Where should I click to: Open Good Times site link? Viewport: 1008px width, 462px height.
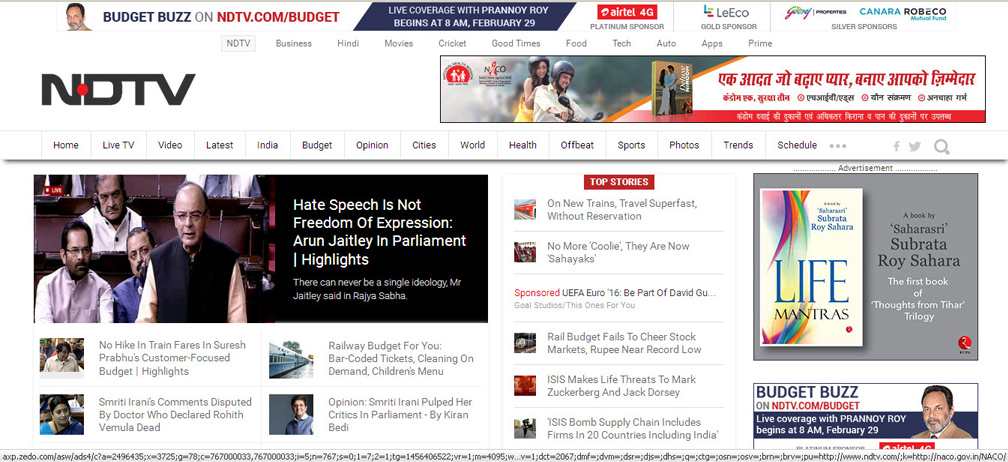516,44
